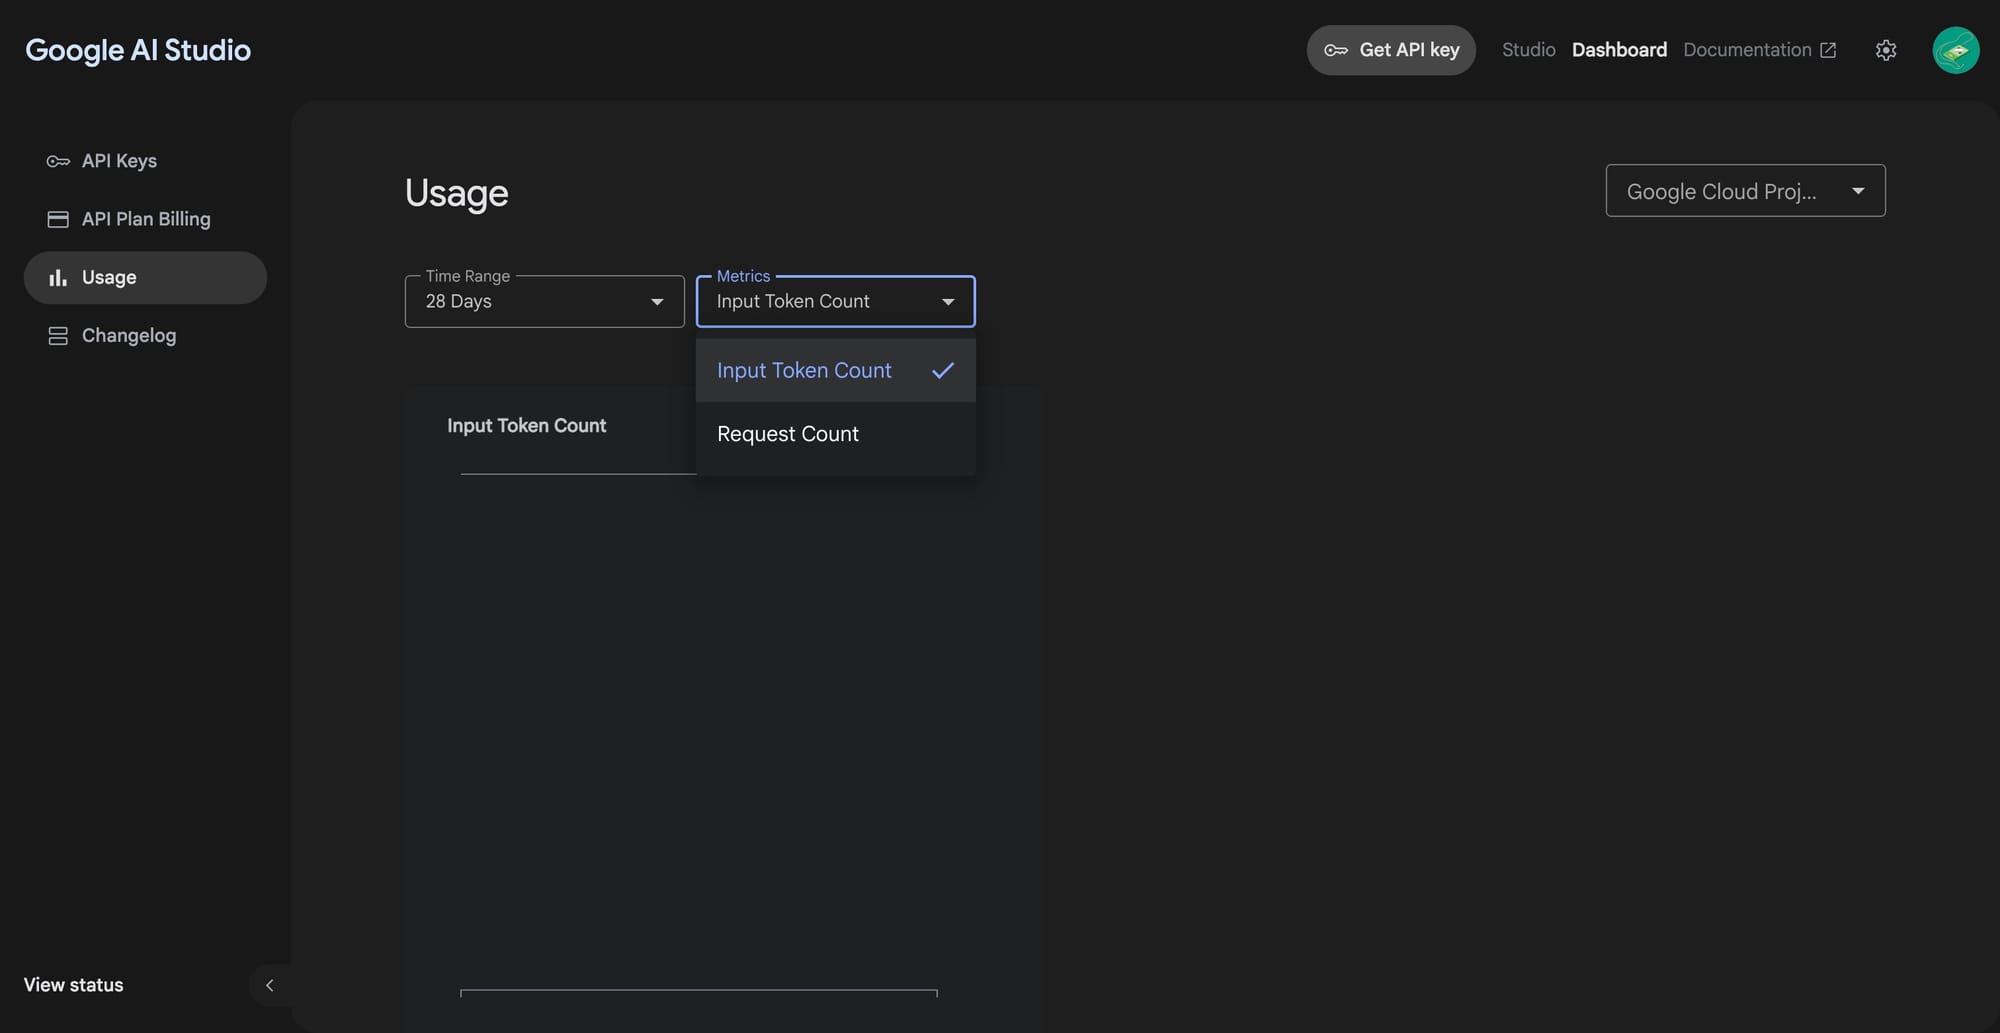Collapse the sidebar with the chevron
Viewport: 2000px width, 1033px height.
269,985
